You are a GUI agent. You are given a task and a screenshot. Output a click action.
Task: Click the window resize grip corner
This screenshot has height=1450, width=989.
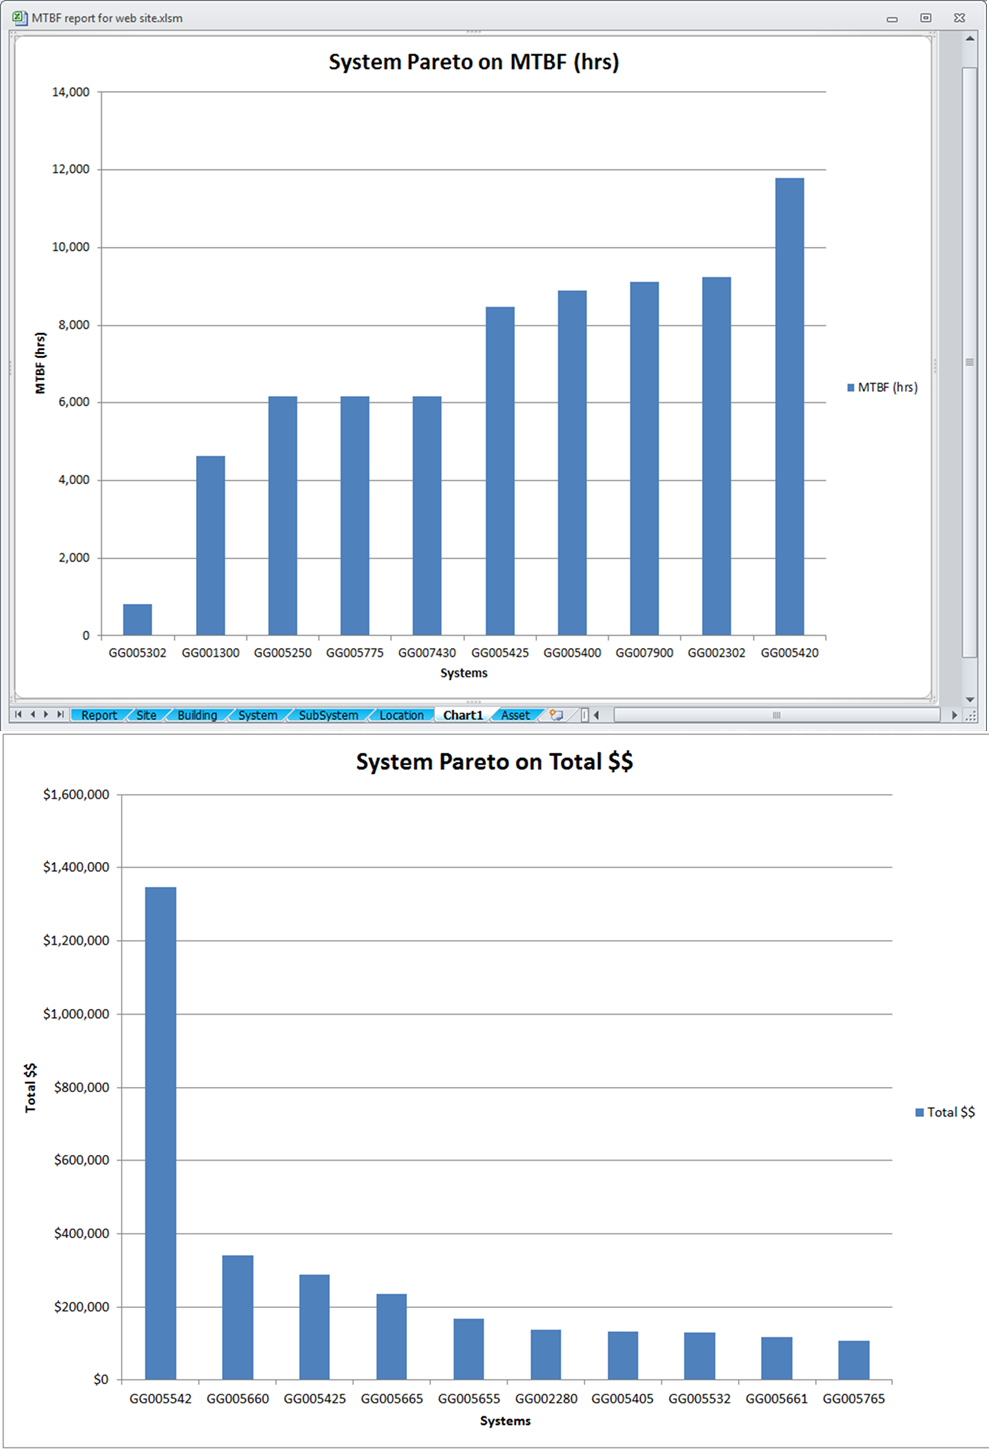coord(970,715)
